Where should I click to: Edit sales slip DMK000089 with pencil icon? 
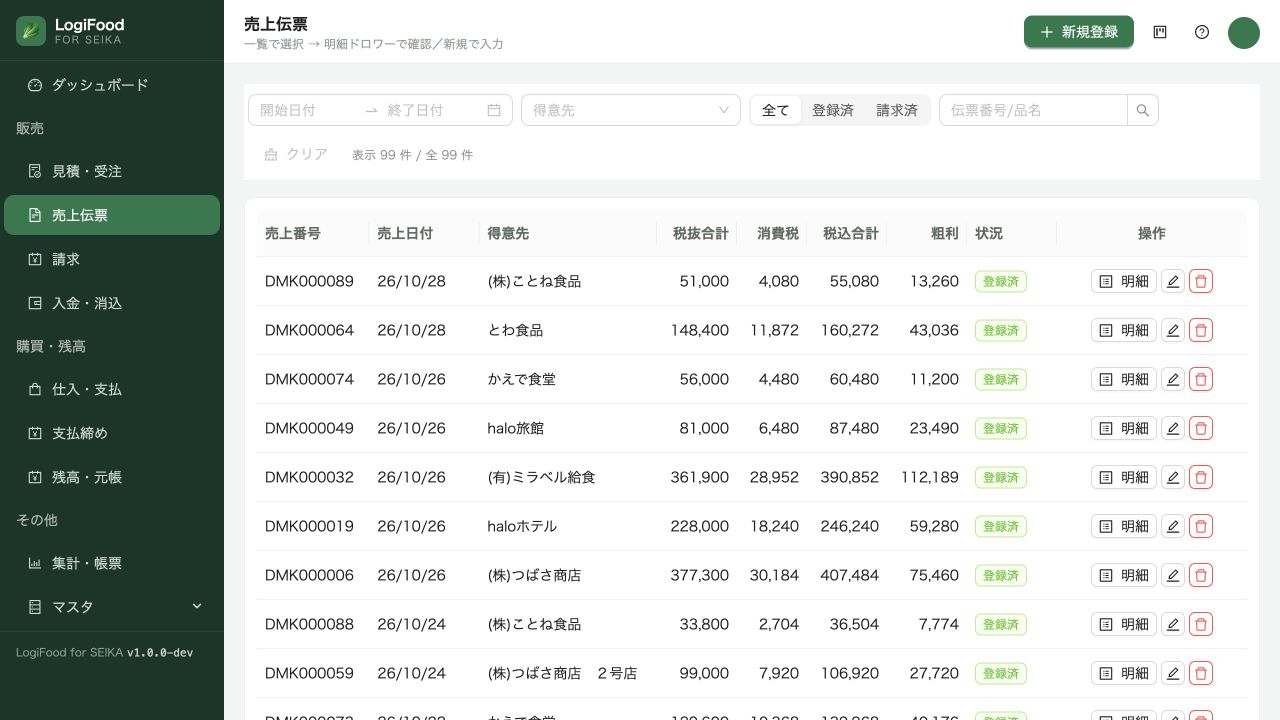tap(1173, 282)
